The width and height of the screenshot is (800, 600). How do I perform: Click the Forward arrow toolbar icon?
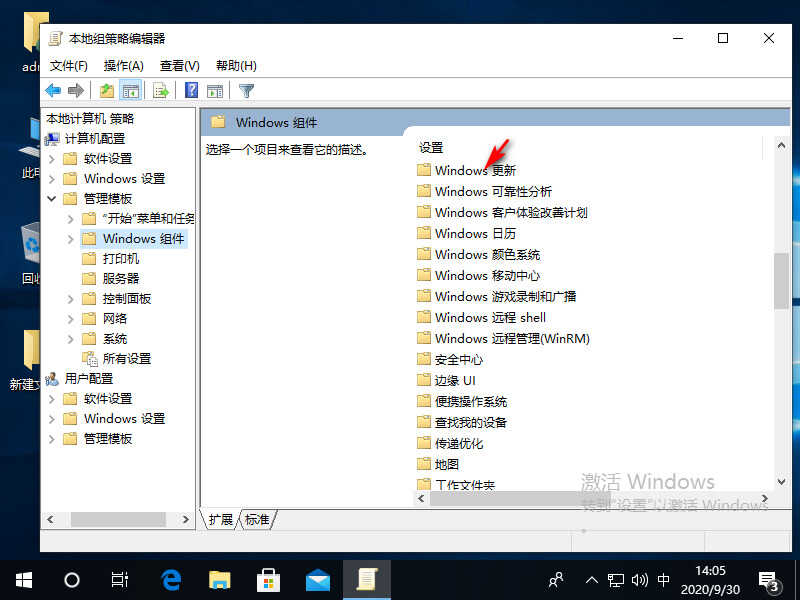(76, 91)
